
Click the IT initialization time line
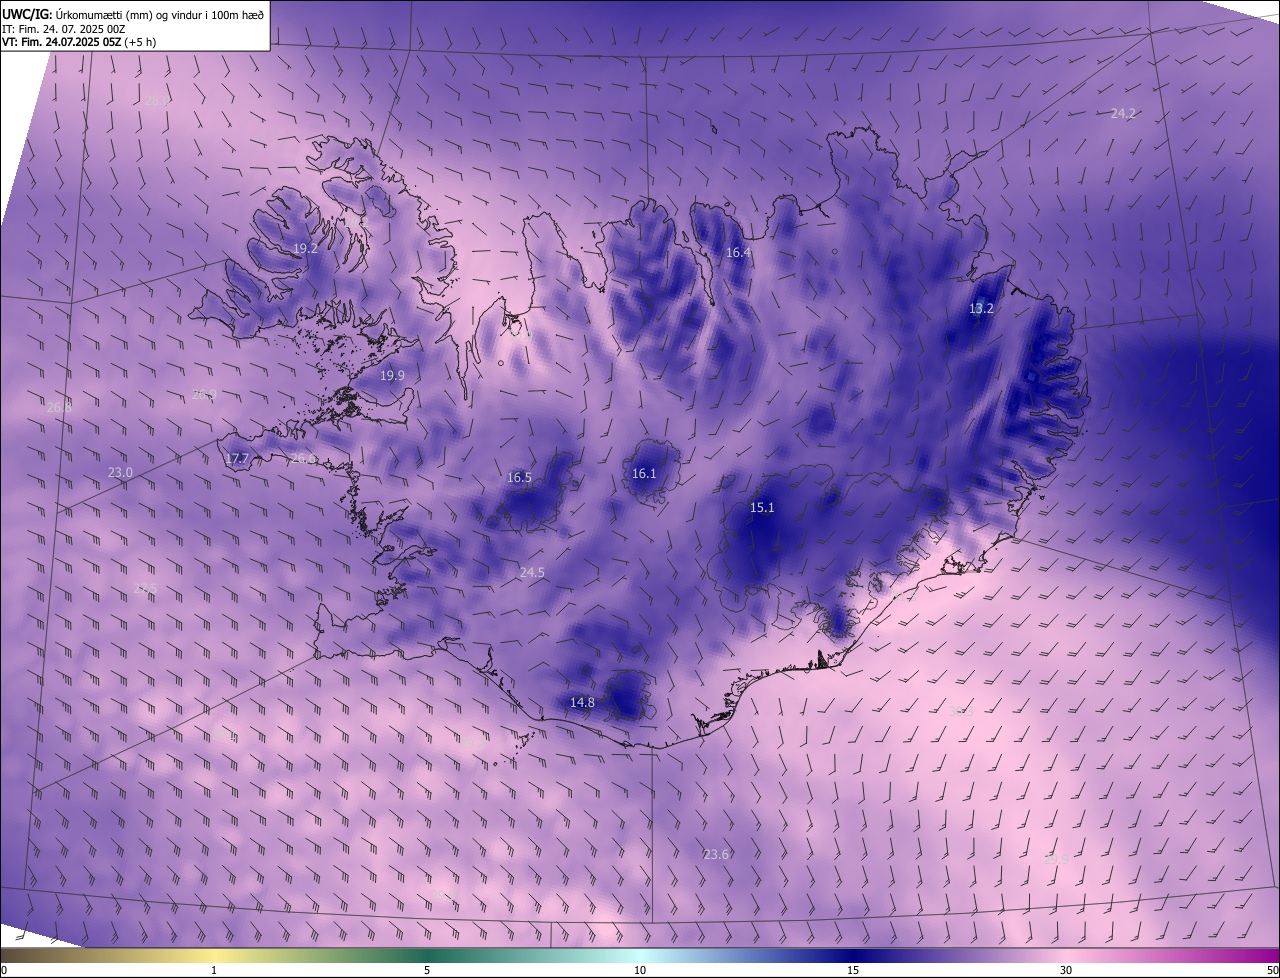click(x=64, y=28)
